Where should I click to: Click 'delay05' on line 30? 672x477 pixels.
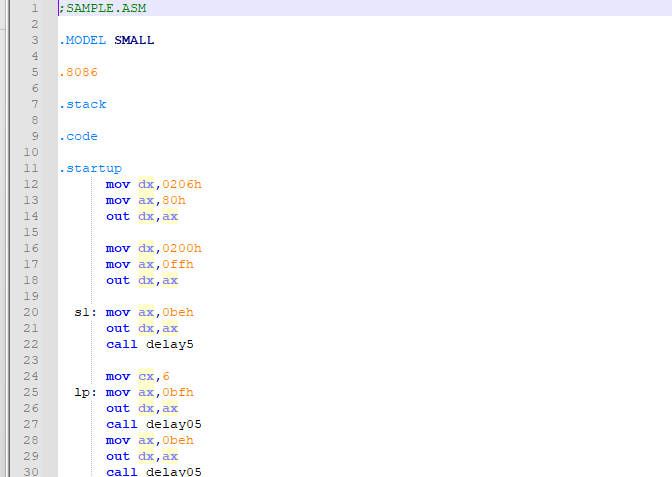coord(174,472)
